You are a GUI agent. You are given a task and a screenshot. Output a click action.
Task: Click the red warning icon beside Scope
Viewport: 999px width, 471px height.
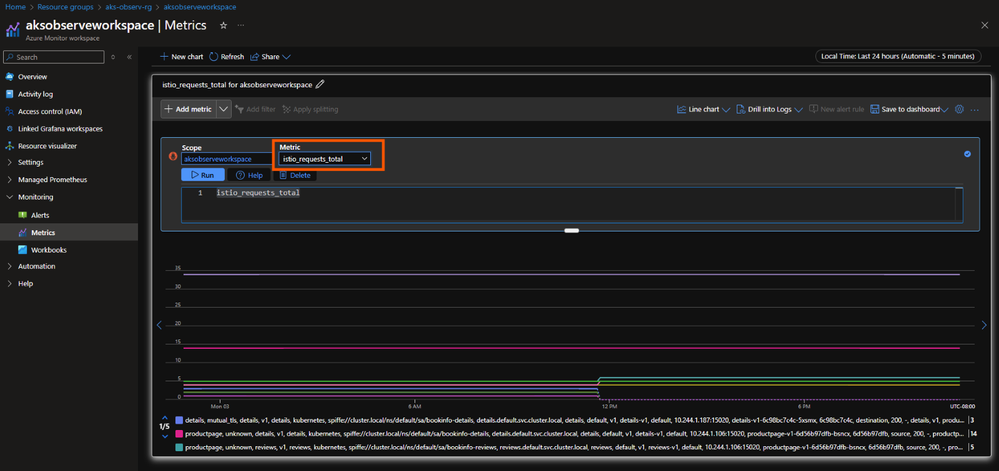tap(172, 156)
